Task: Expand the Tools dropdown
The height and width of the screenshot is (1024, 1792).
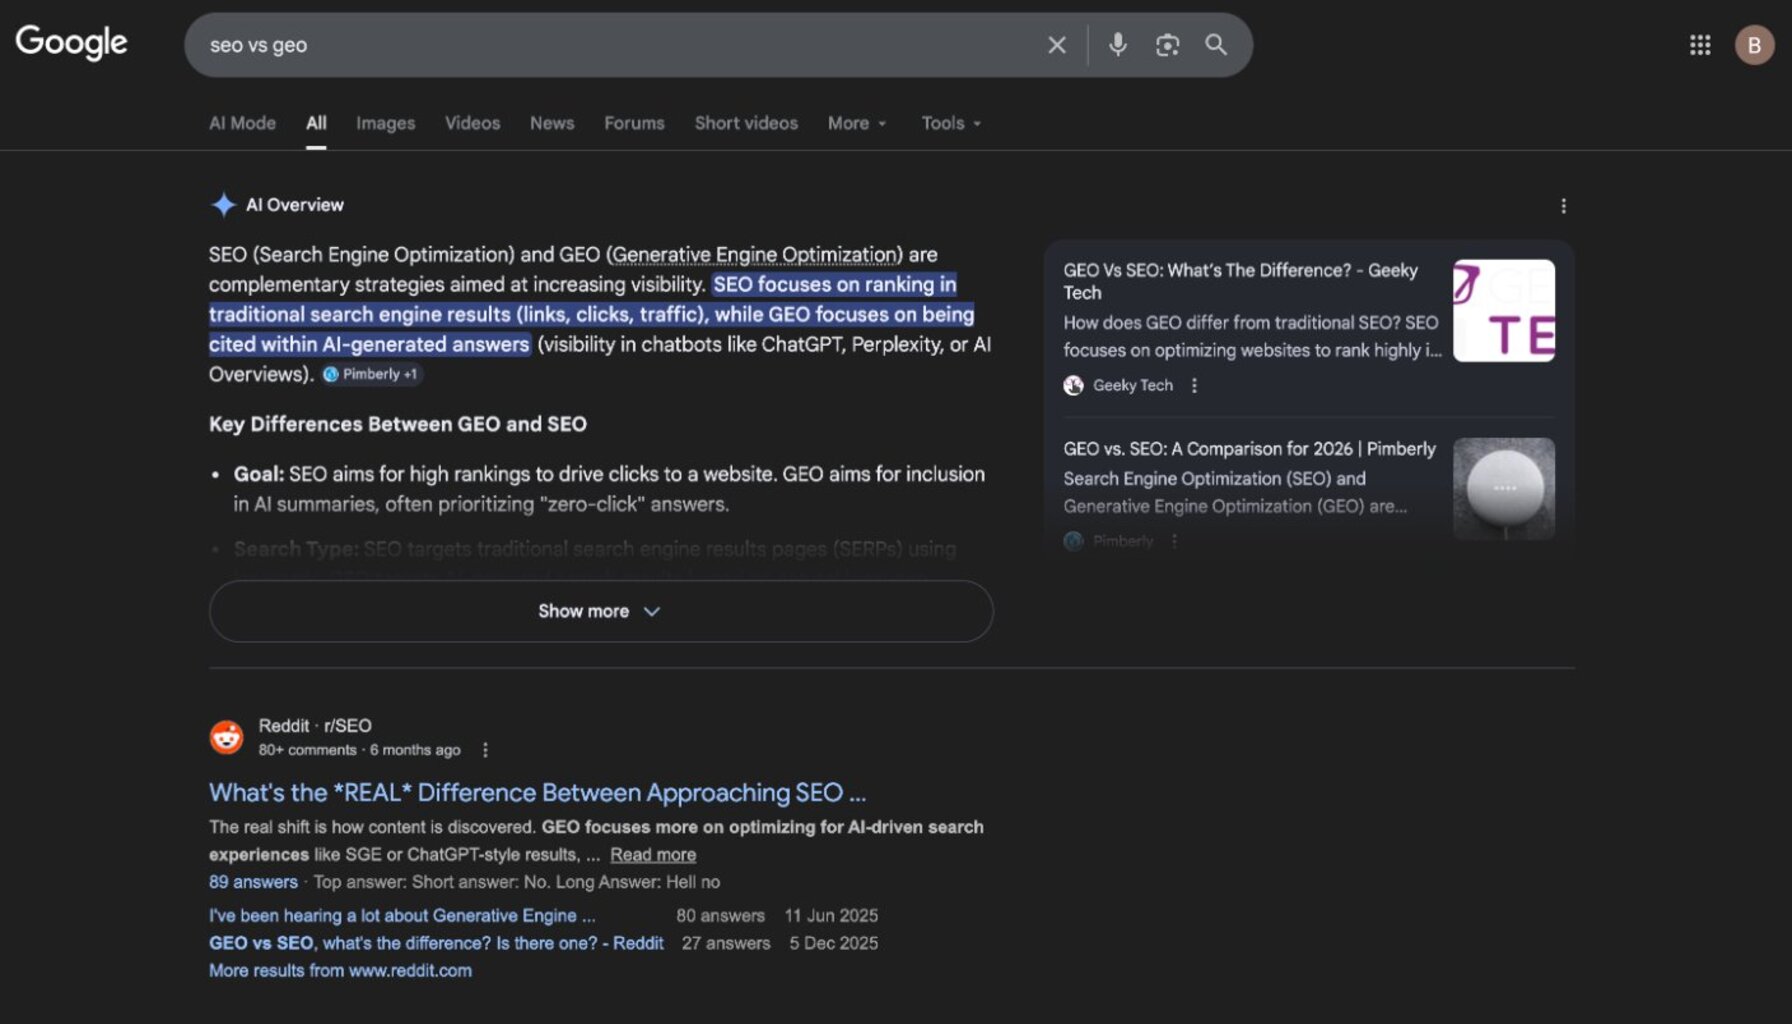Action: tap(951, 123)
